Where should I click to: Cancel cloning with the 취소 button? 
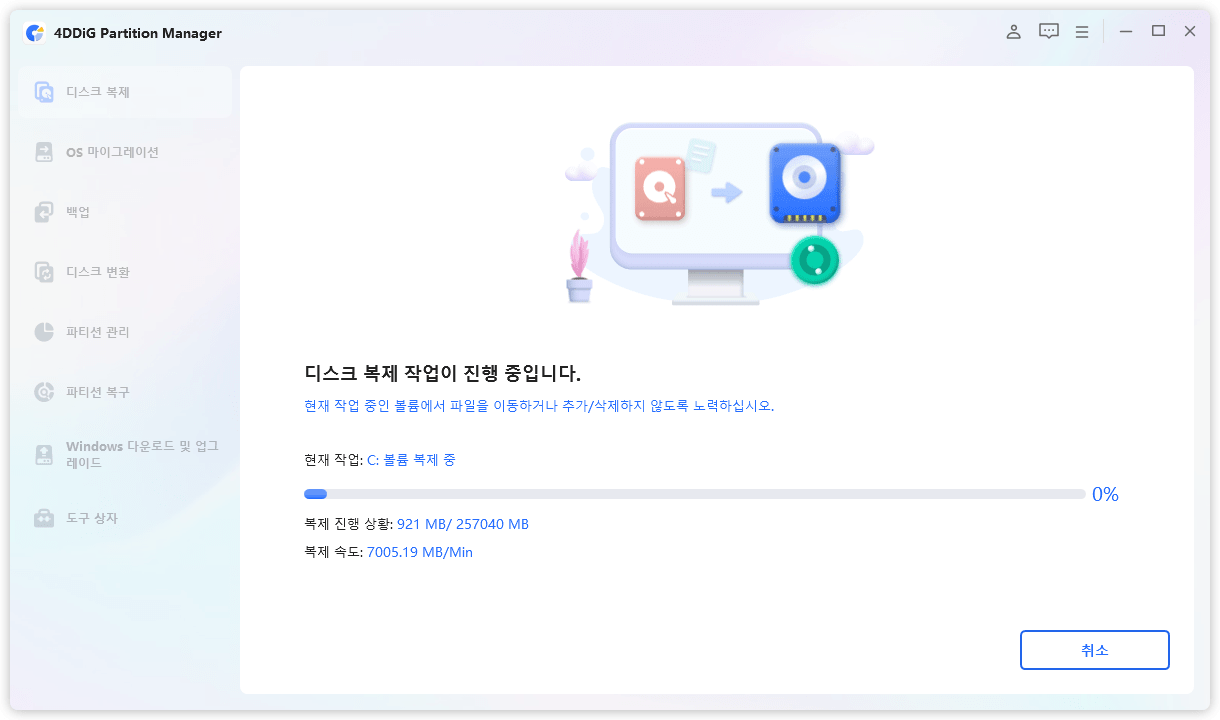1095,650
